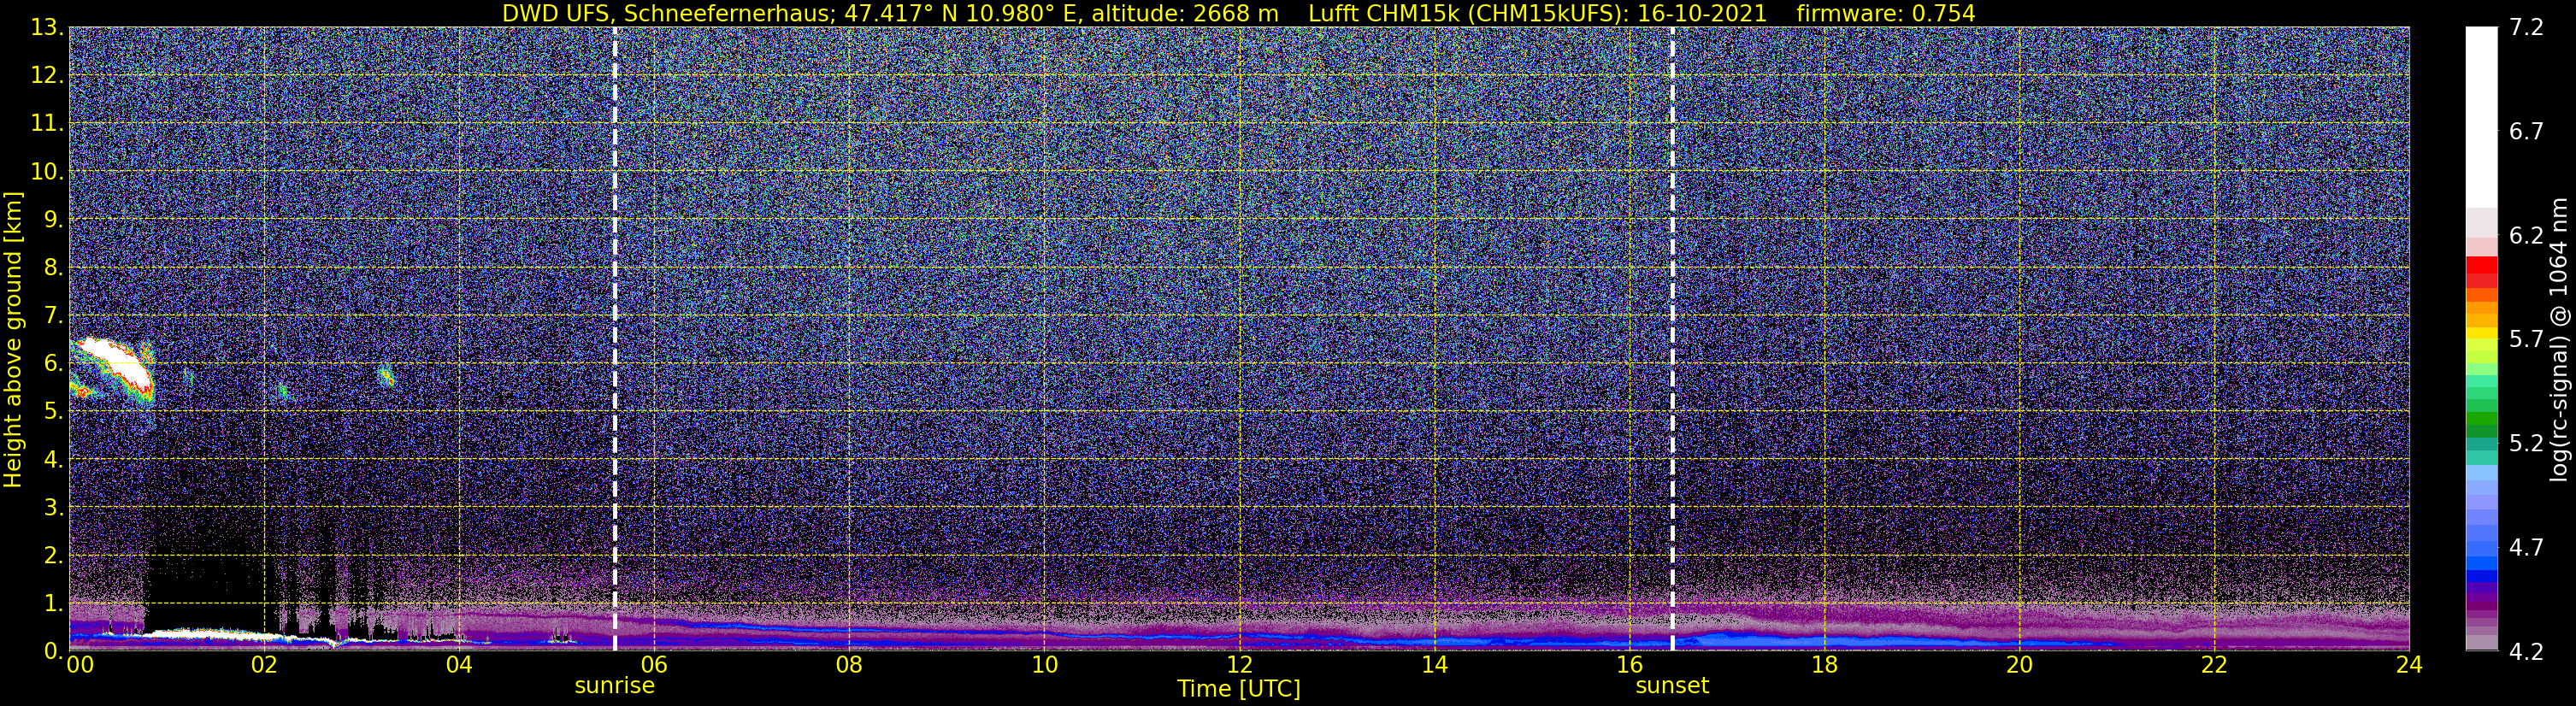
Task: Click the plot title with station name and date
Action: (x=1239, y=13)
